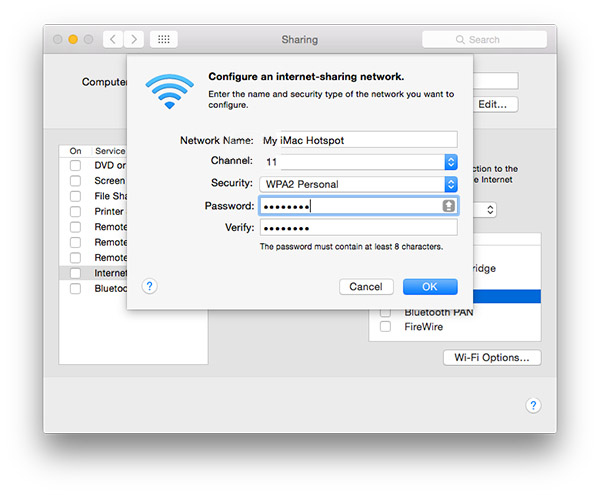Open Wi-Fi Options

point(492,358)
